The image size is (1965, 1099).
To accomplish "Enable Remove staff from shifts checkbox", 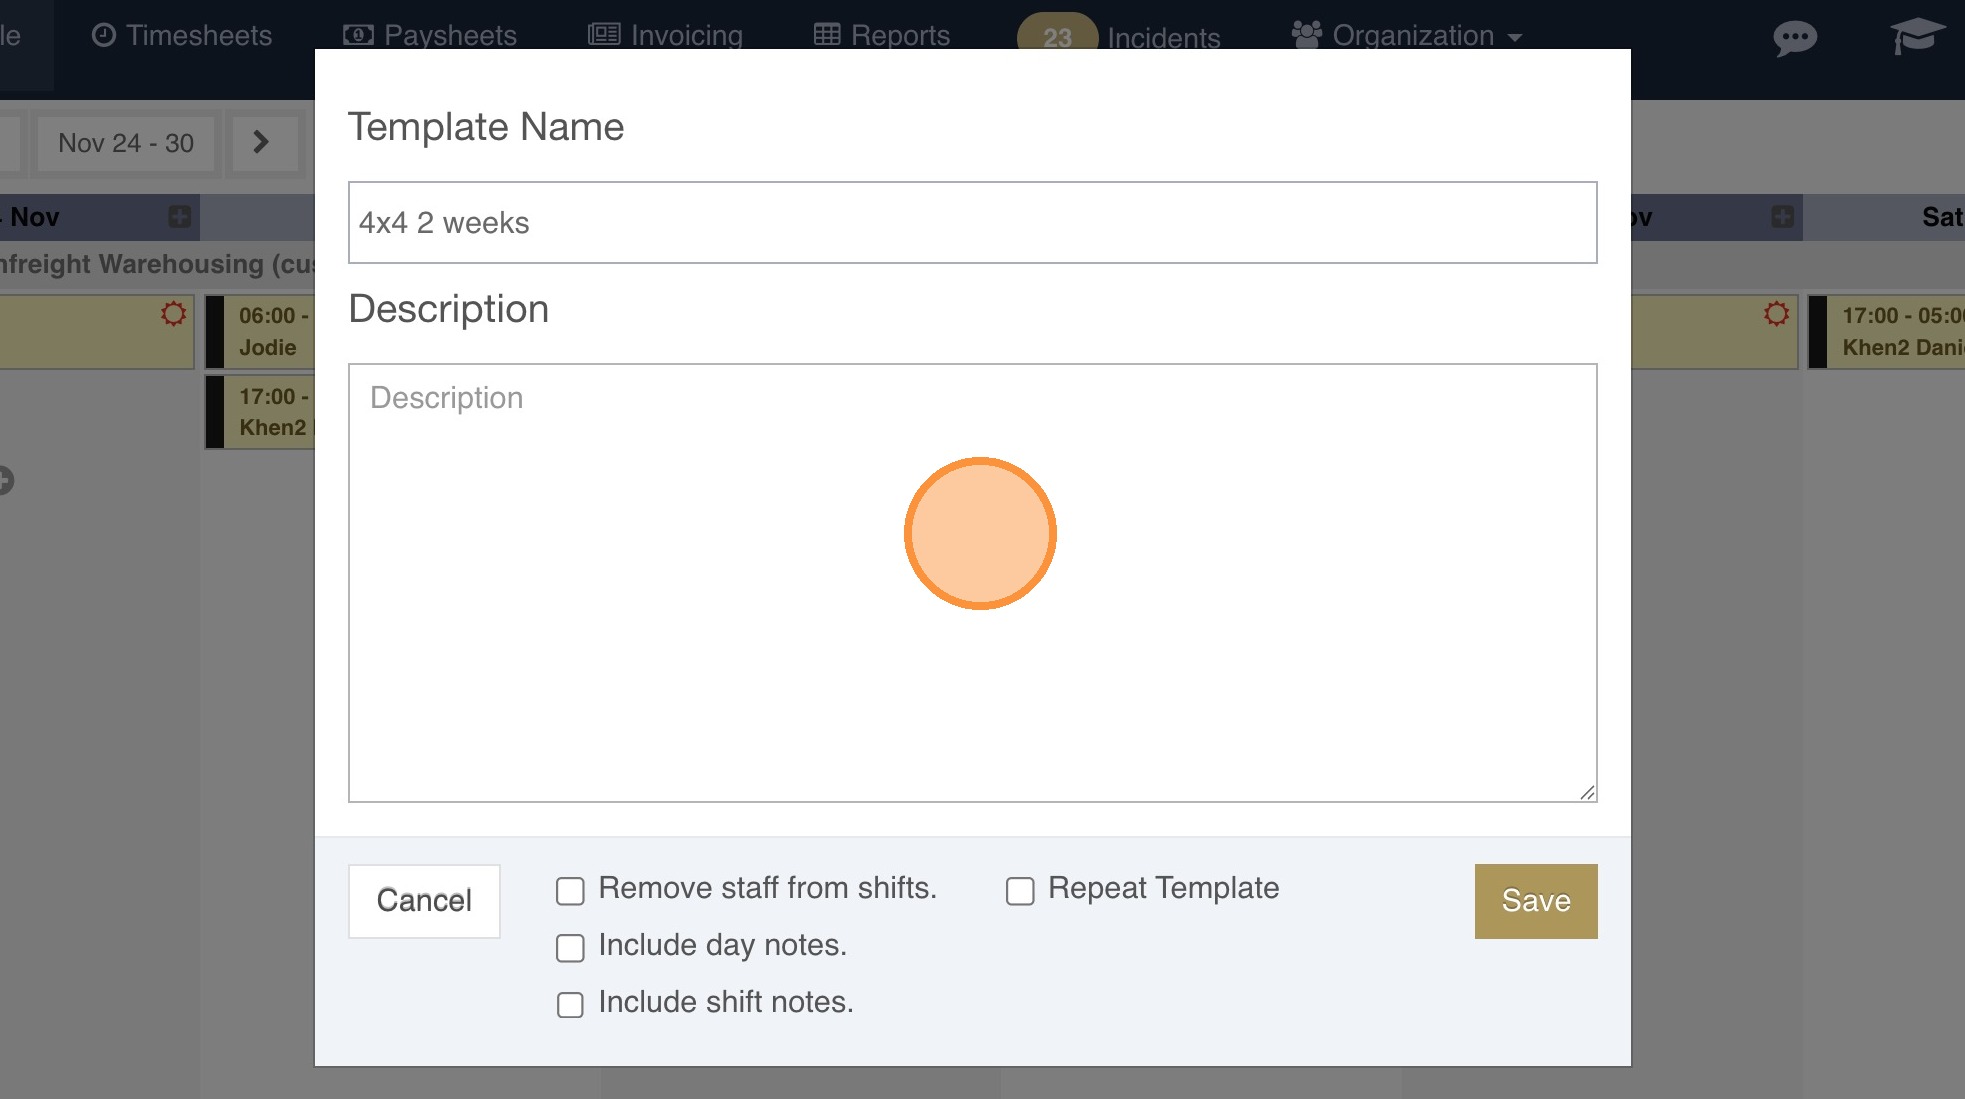I will point(570,891).
